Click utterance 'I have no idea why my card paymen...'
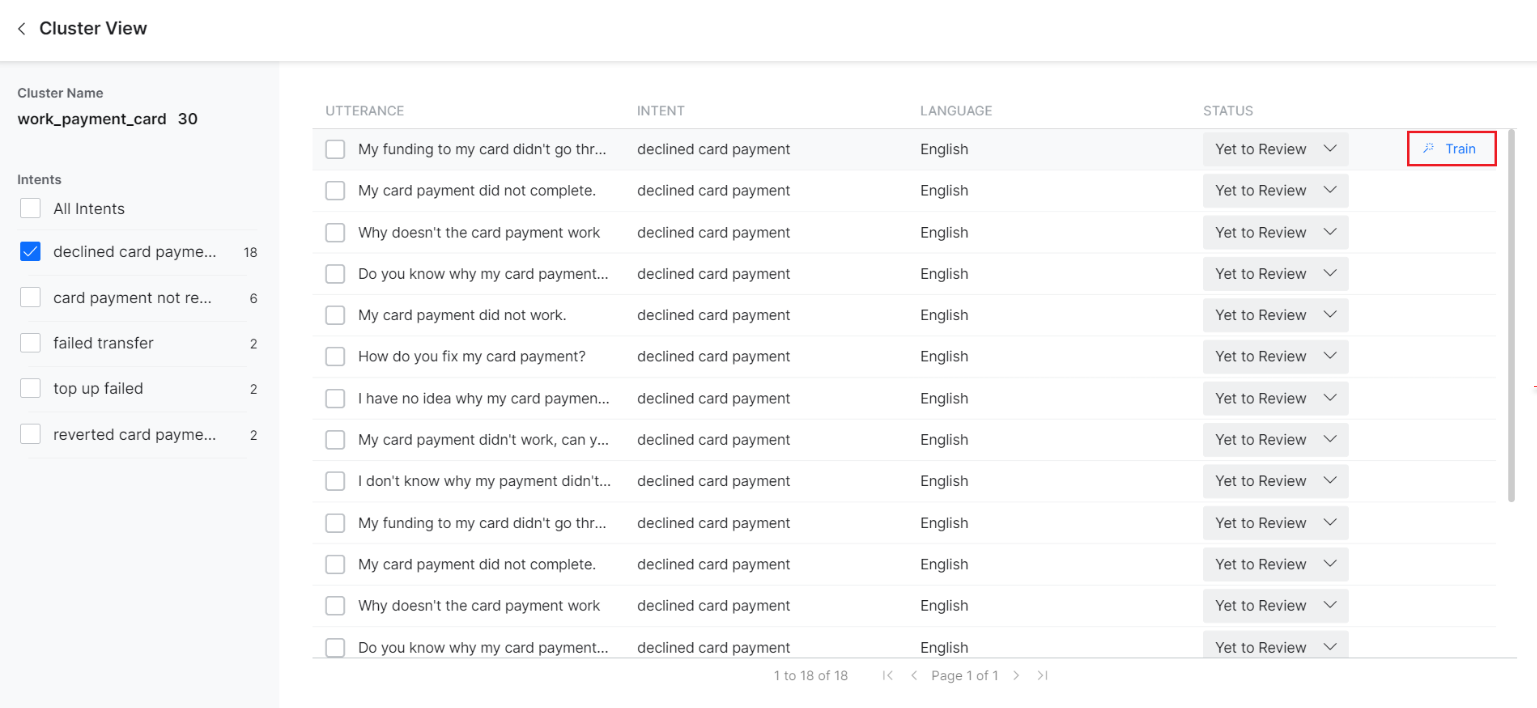The image size is (1537, 708). coord(483,399)
